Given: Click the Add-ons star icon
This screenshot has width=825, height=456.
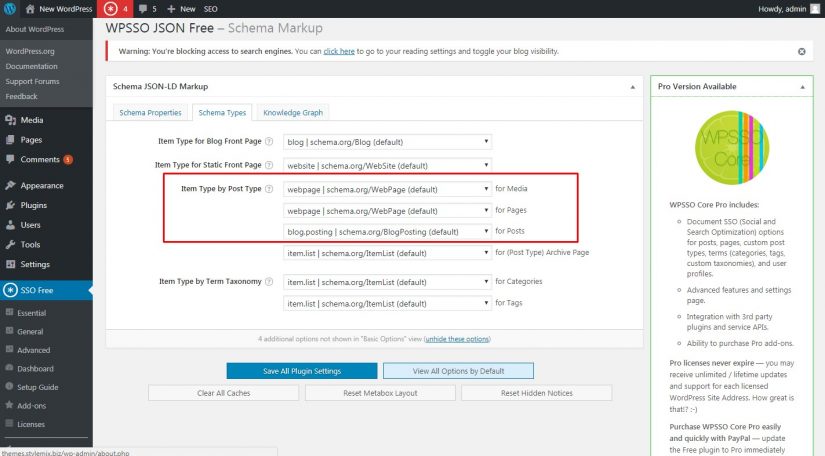Looking at the screenshot, I should pyautogui.click(x=9, y=405).
